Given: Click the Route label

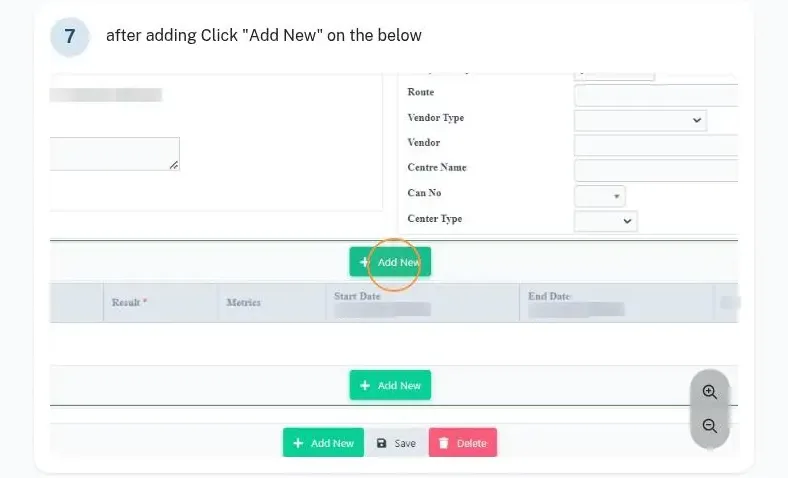Looking at the screenshot, I should click(x=421, y=92).
